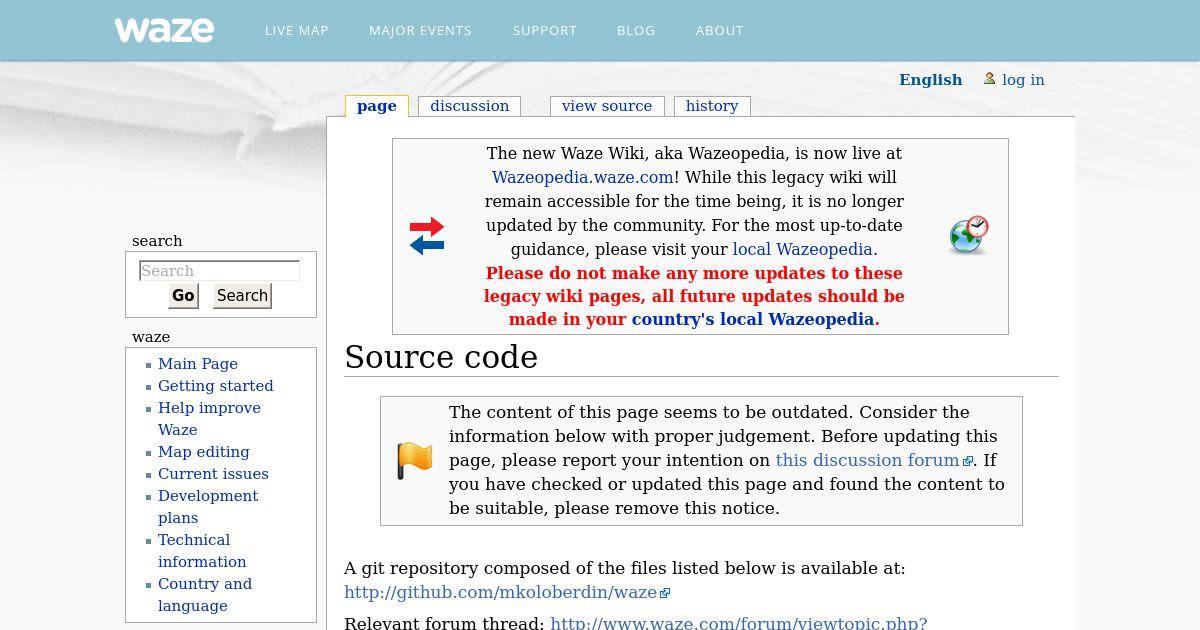Open the view source tab
The width and height of the screenshot is (1200, 630).
point(607,106)
